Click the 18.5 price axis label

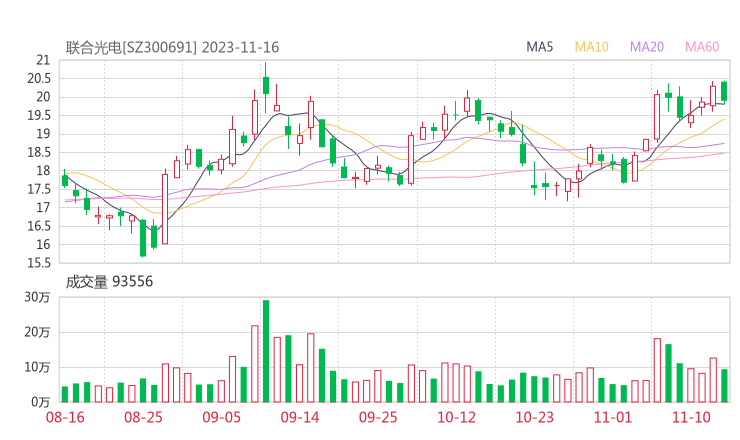39,152
